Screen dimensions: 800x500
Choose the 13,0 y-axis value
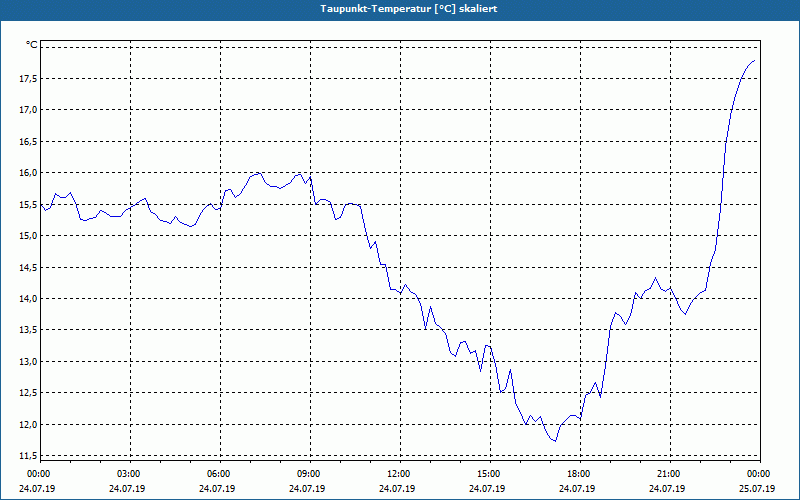coord(29,361)
